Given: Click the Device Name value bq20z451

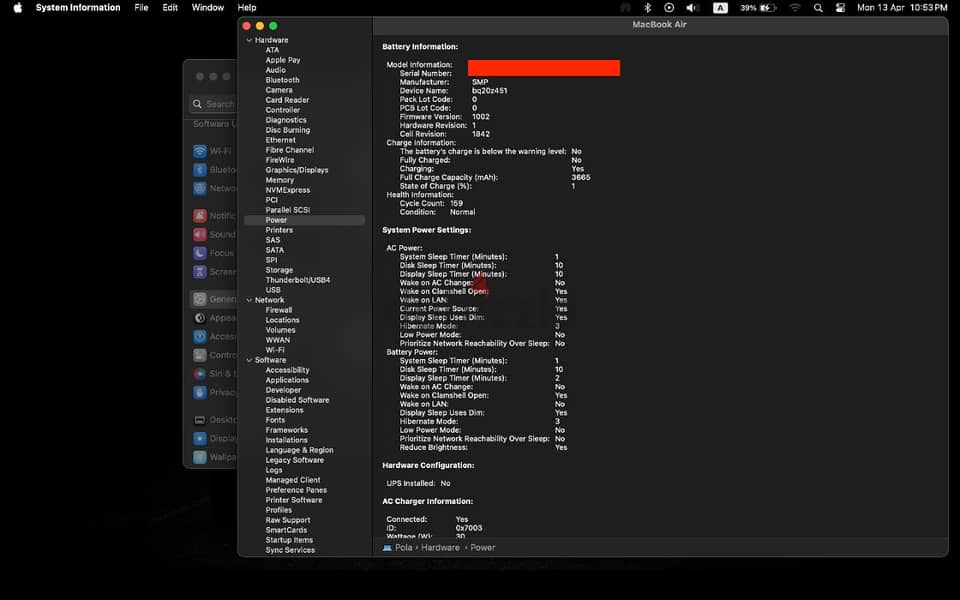Looking at the screenshot, I should point(489,91).
